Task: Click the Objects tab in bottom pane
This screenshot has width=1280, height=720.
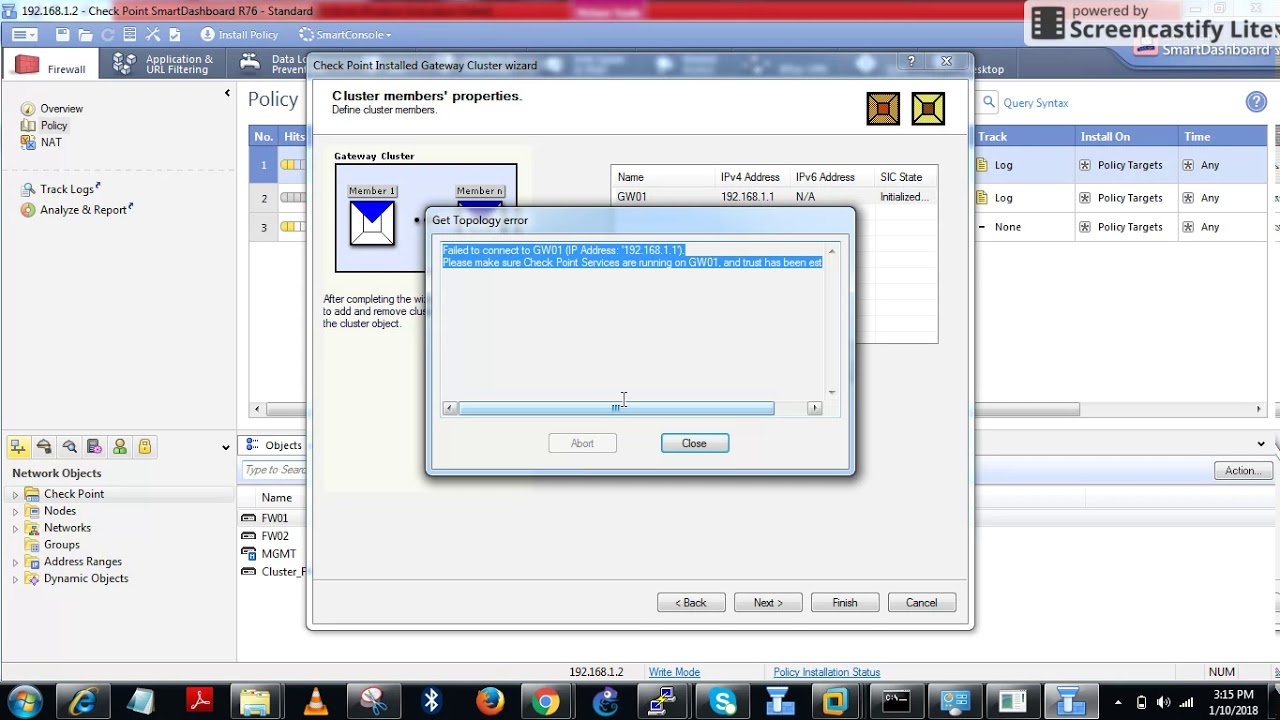Action: tap(274, 446)
